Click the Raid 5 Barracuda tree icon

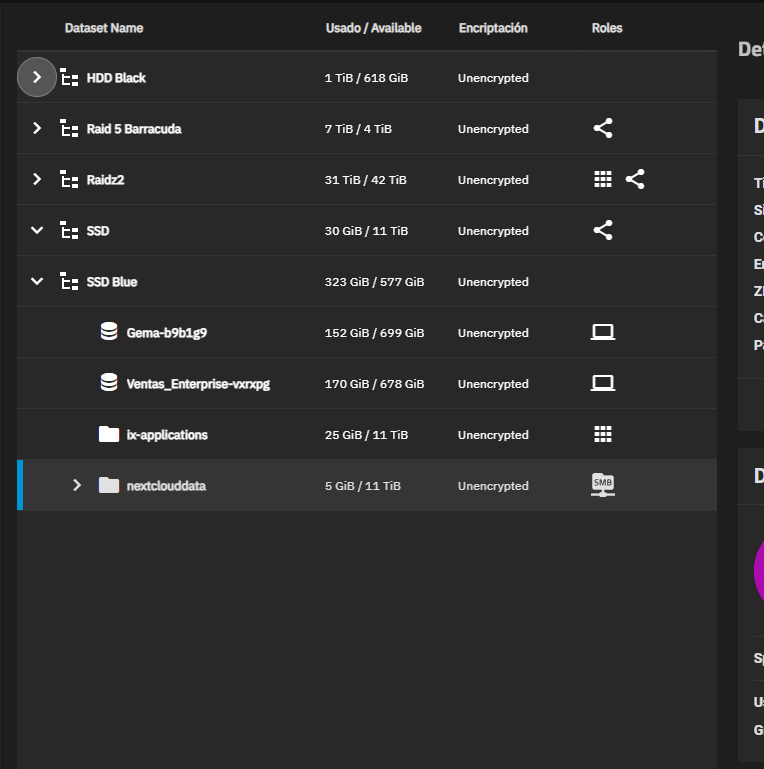coord(69,128)
